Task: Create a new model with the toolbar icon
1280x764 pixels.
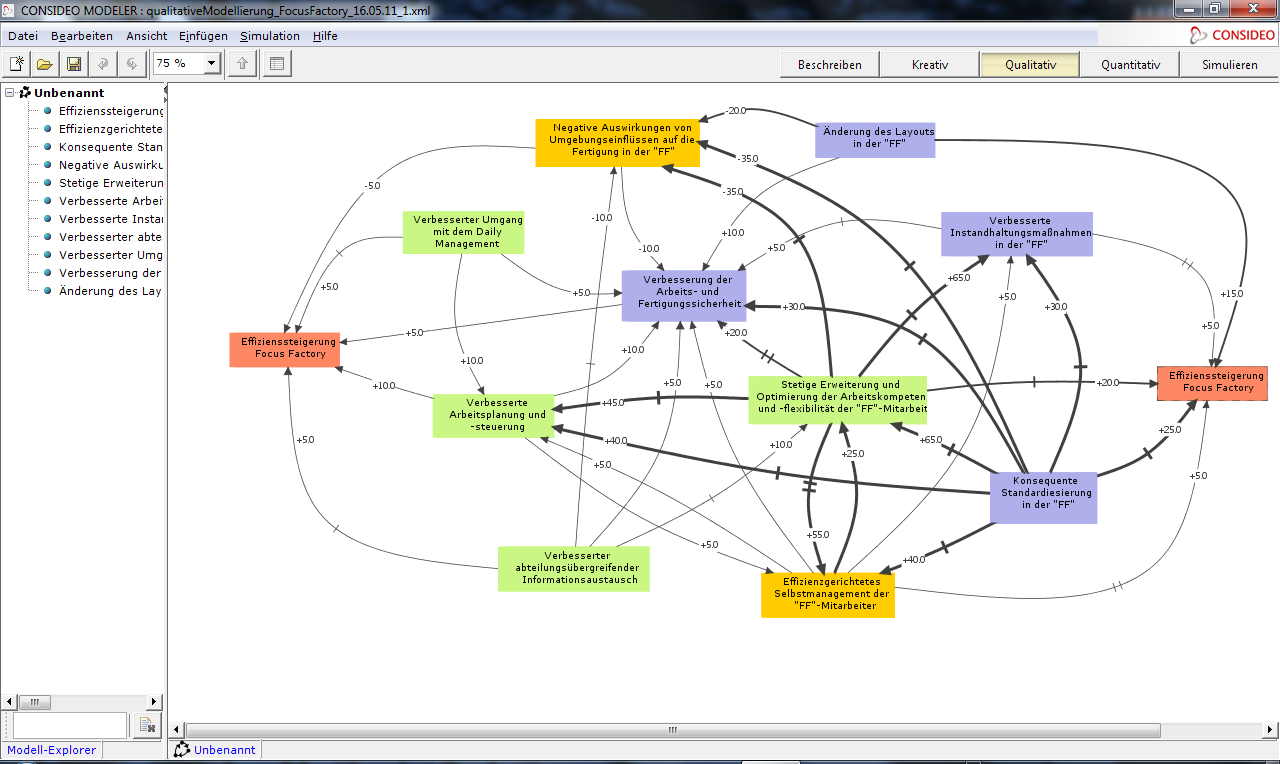Action: pos(17,64)
